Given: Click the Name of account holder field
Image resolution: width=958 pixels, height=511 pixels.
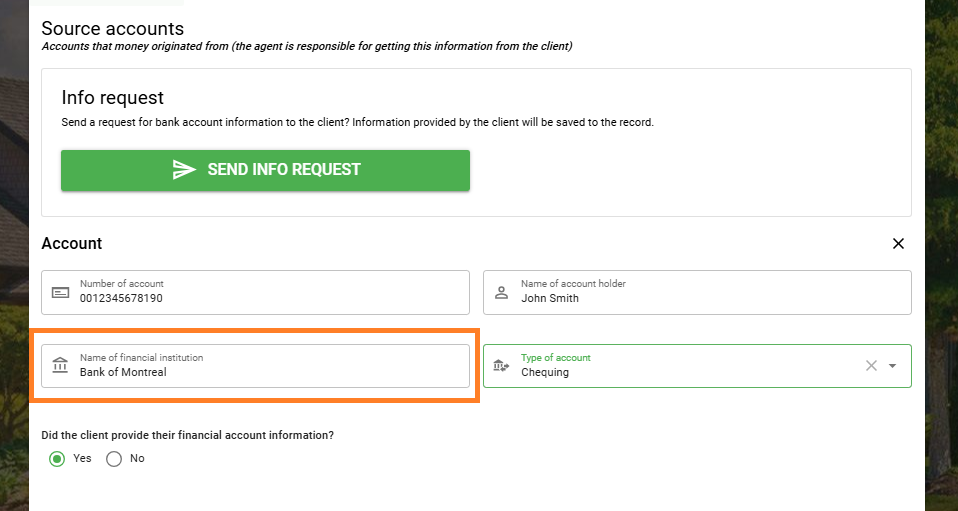Looking at the screenshot, I should click(x=697, y=292).
